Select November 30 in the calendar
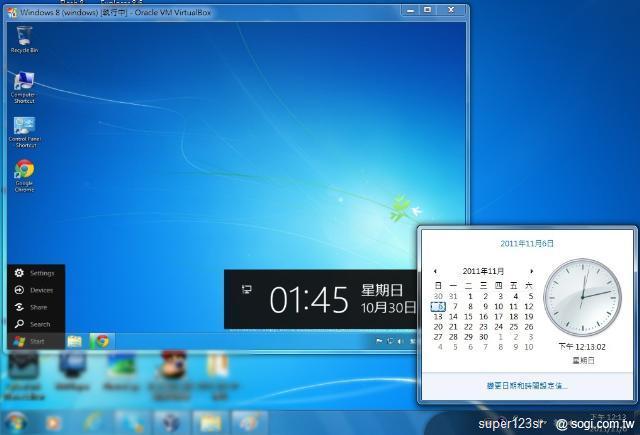 click(x=483, y=337)
